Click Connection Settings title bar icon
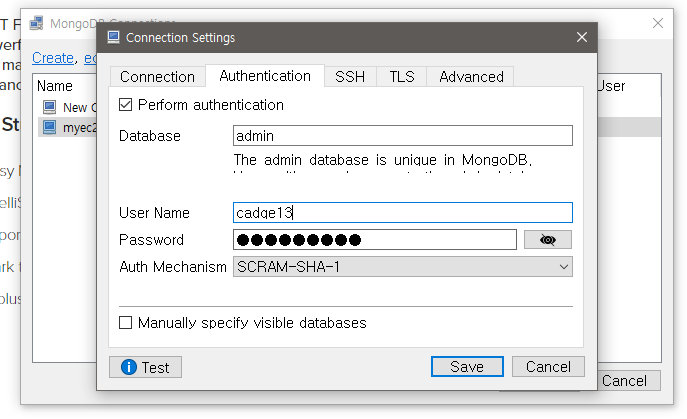 point(113,37)
